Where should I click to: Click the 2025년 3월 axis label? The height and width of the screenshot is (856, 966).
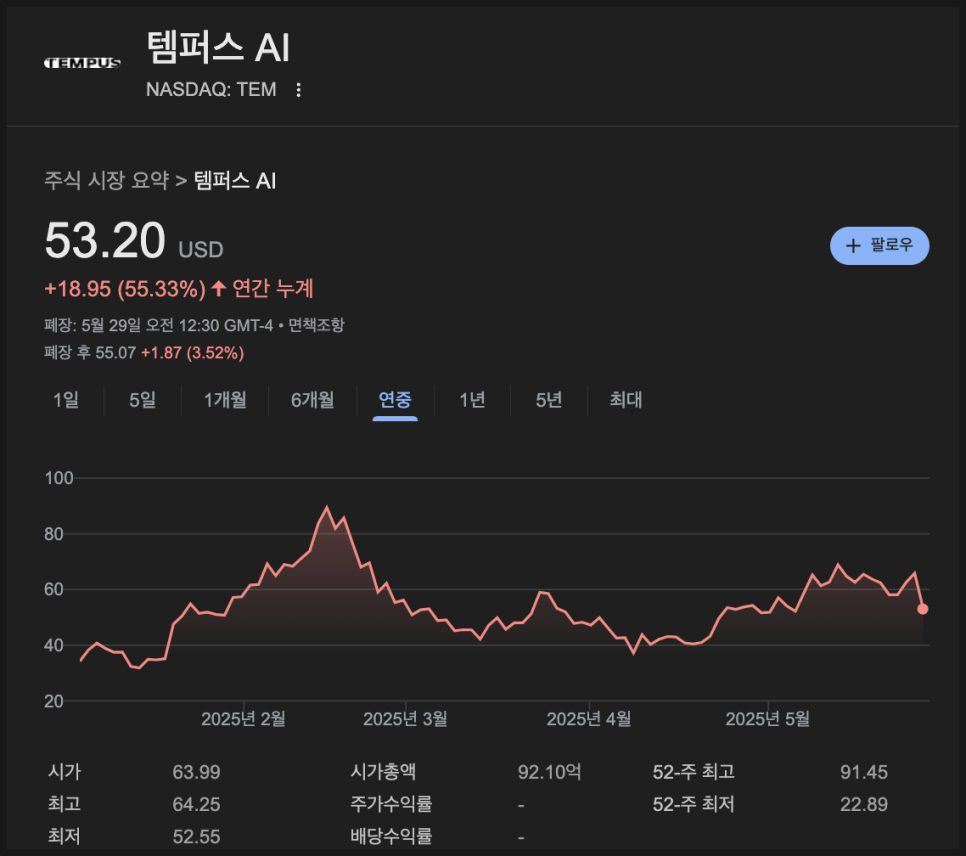405,719
